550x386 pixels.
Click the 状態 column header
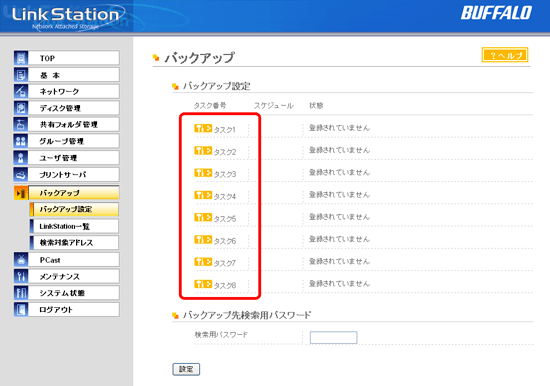(316, 106)
